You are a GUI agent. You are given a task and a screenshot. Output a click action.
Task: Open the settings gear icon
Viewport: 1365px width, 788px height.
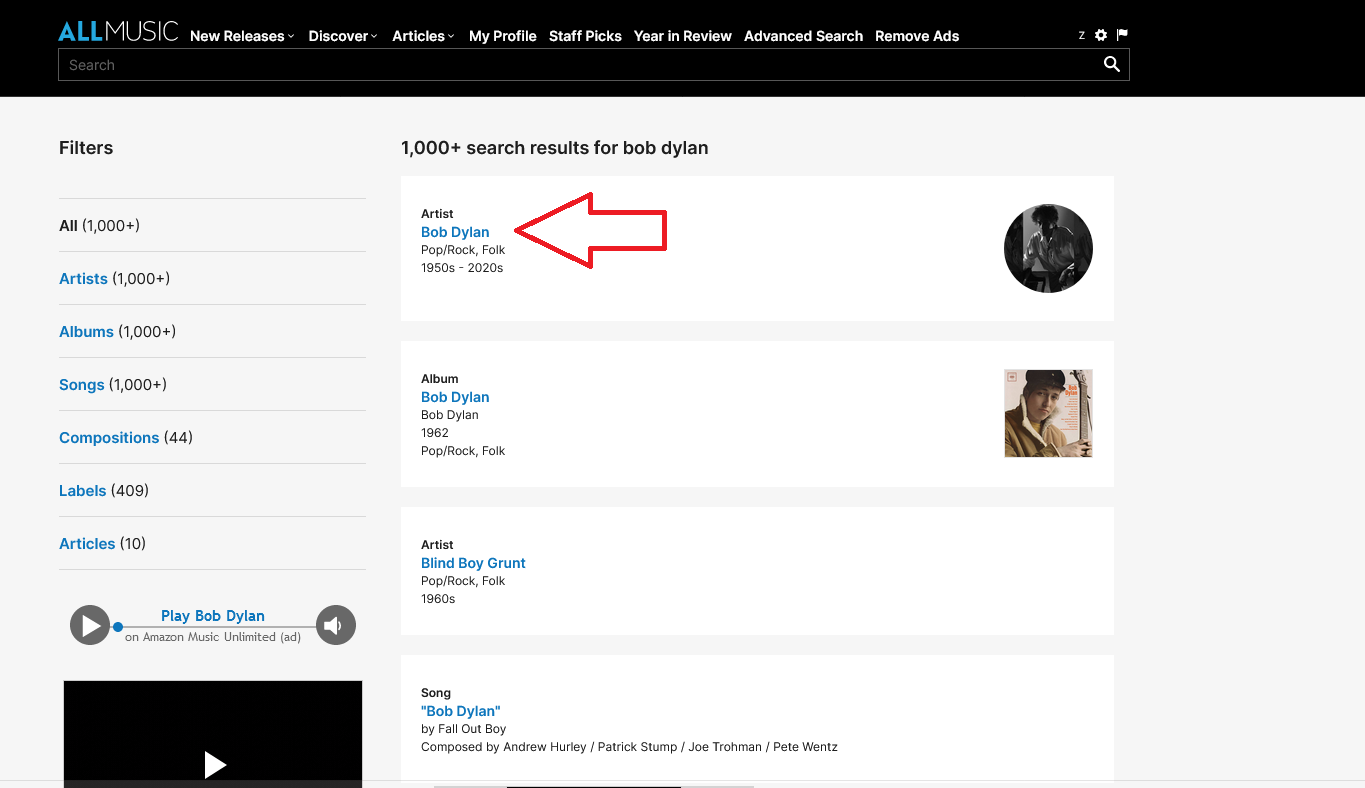[1101, 35]
